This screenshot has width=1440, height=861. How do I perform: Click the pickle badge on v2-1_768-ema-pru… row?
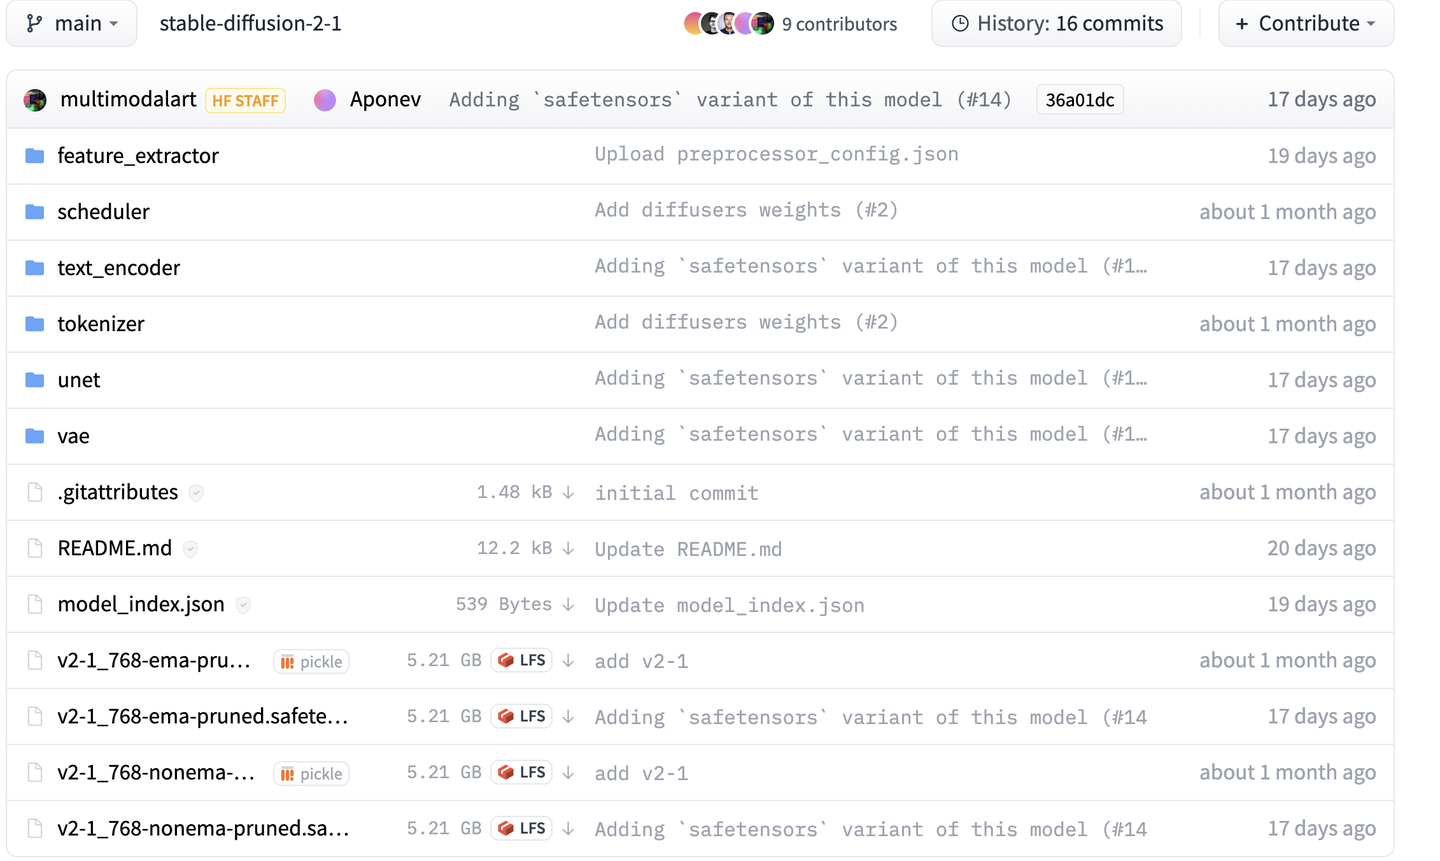point(311,661)
